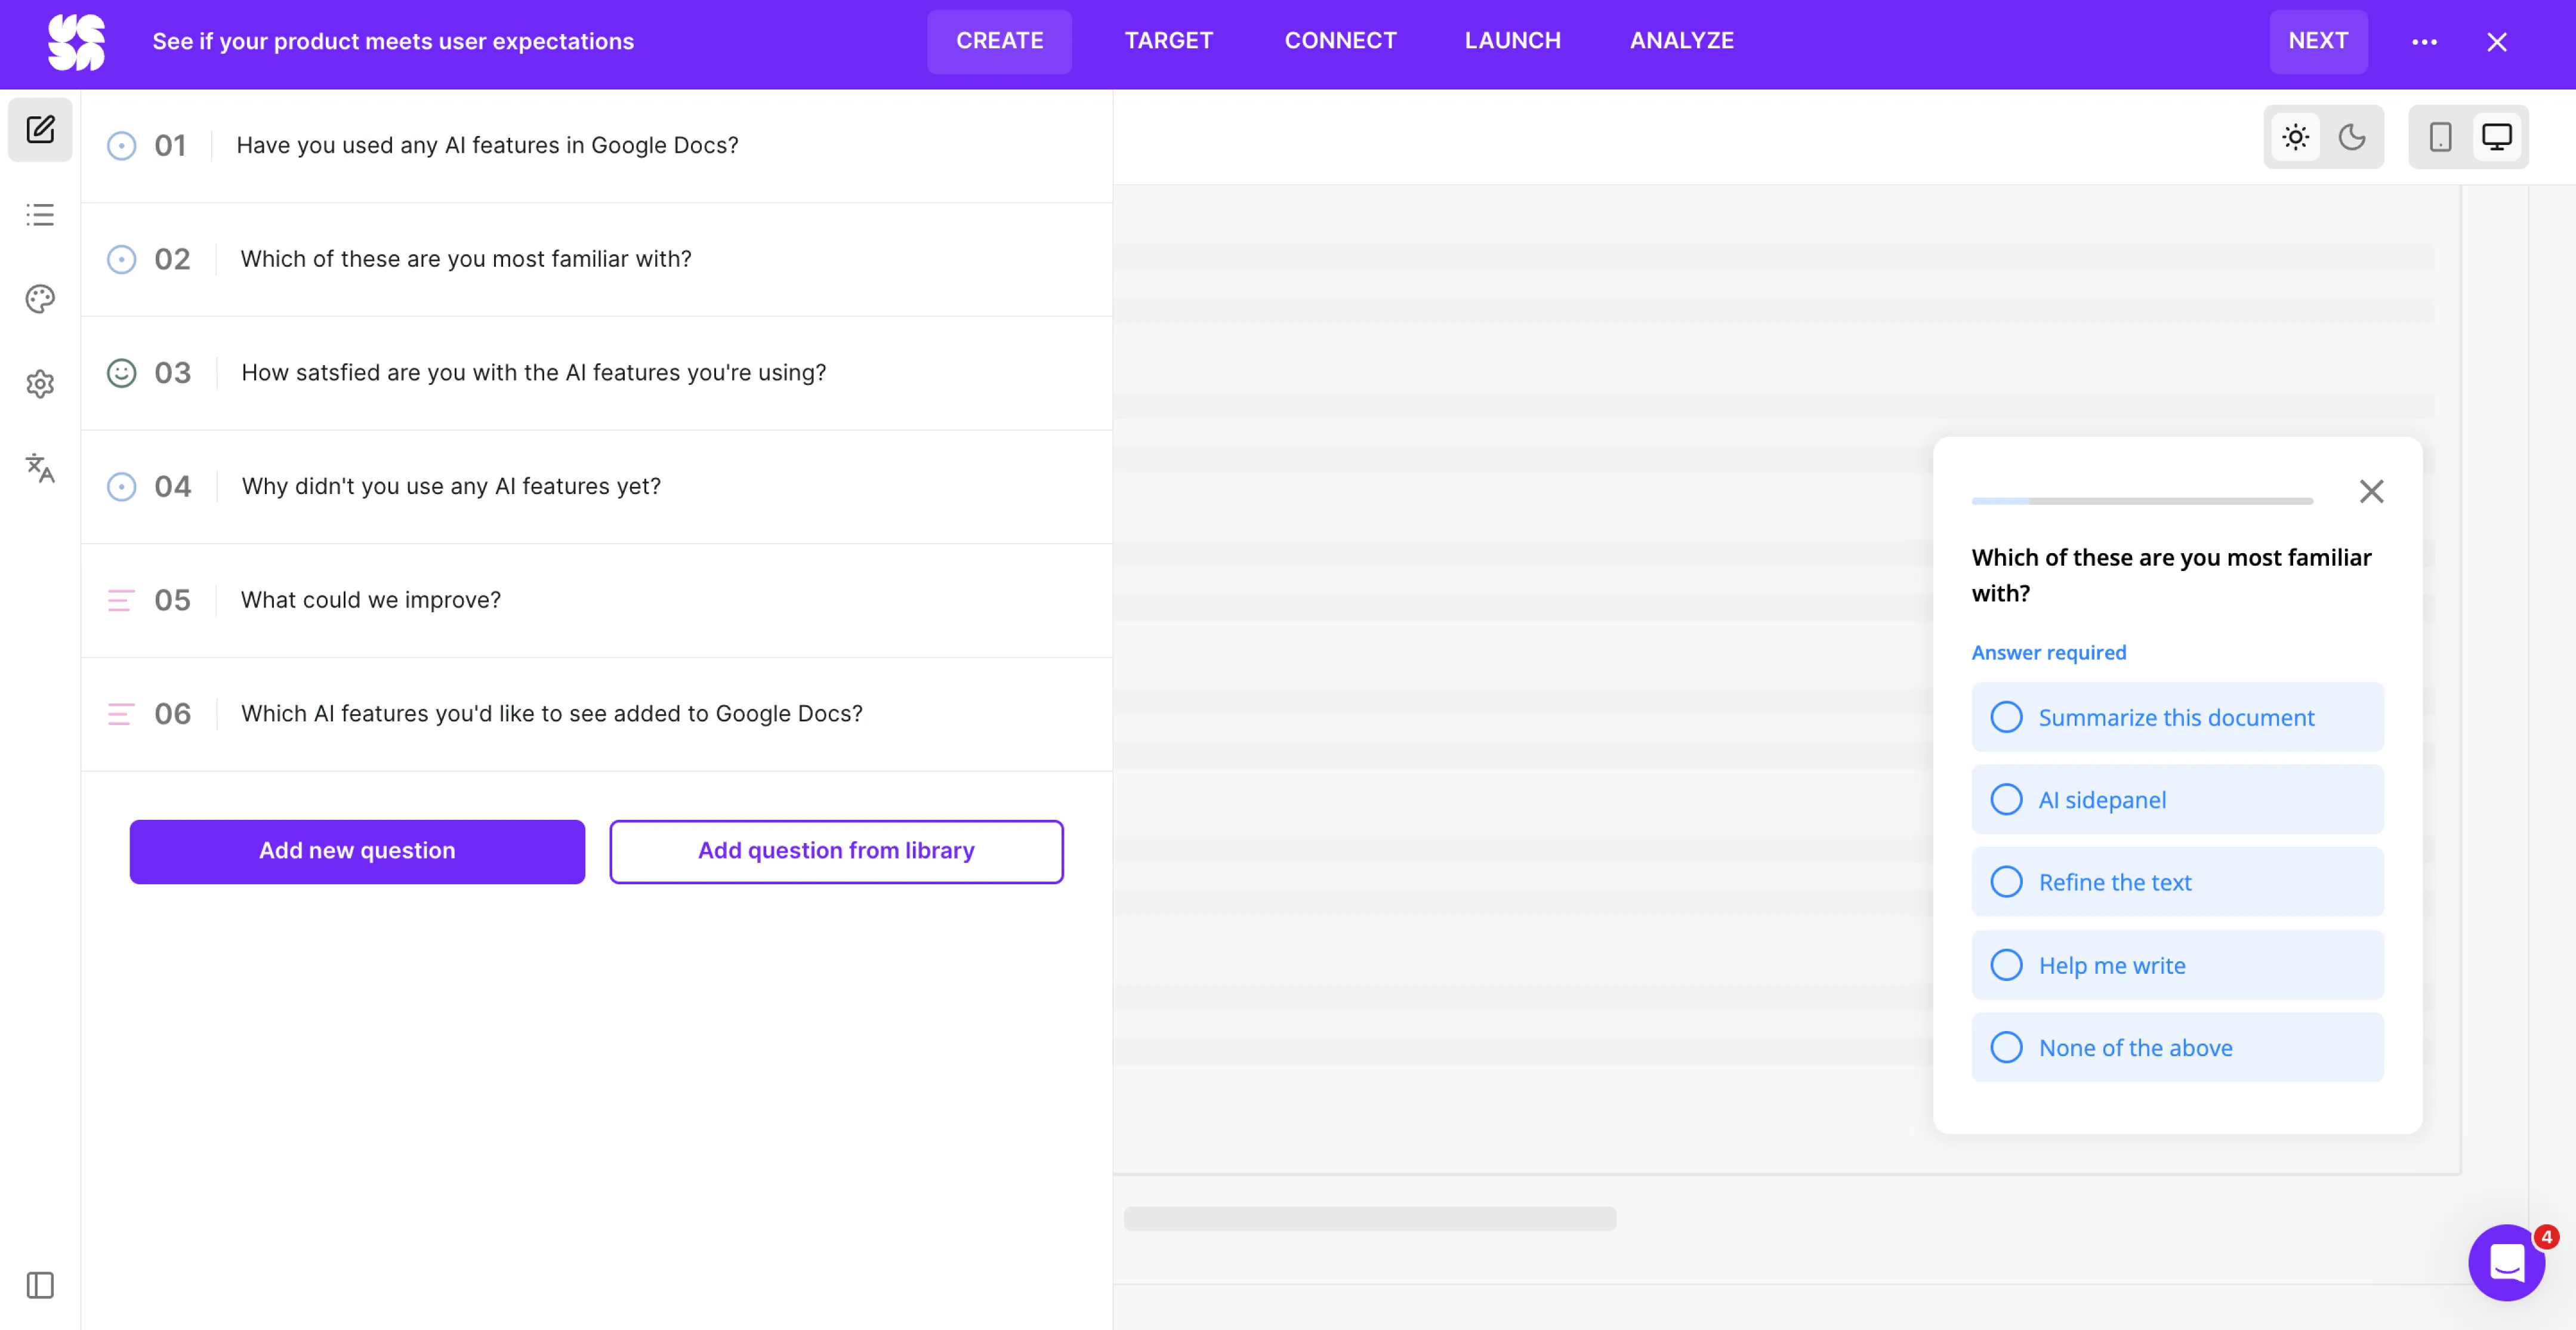2576x1330 pixels.
Task: Click the Survicate logo icon
Action: 76,42
